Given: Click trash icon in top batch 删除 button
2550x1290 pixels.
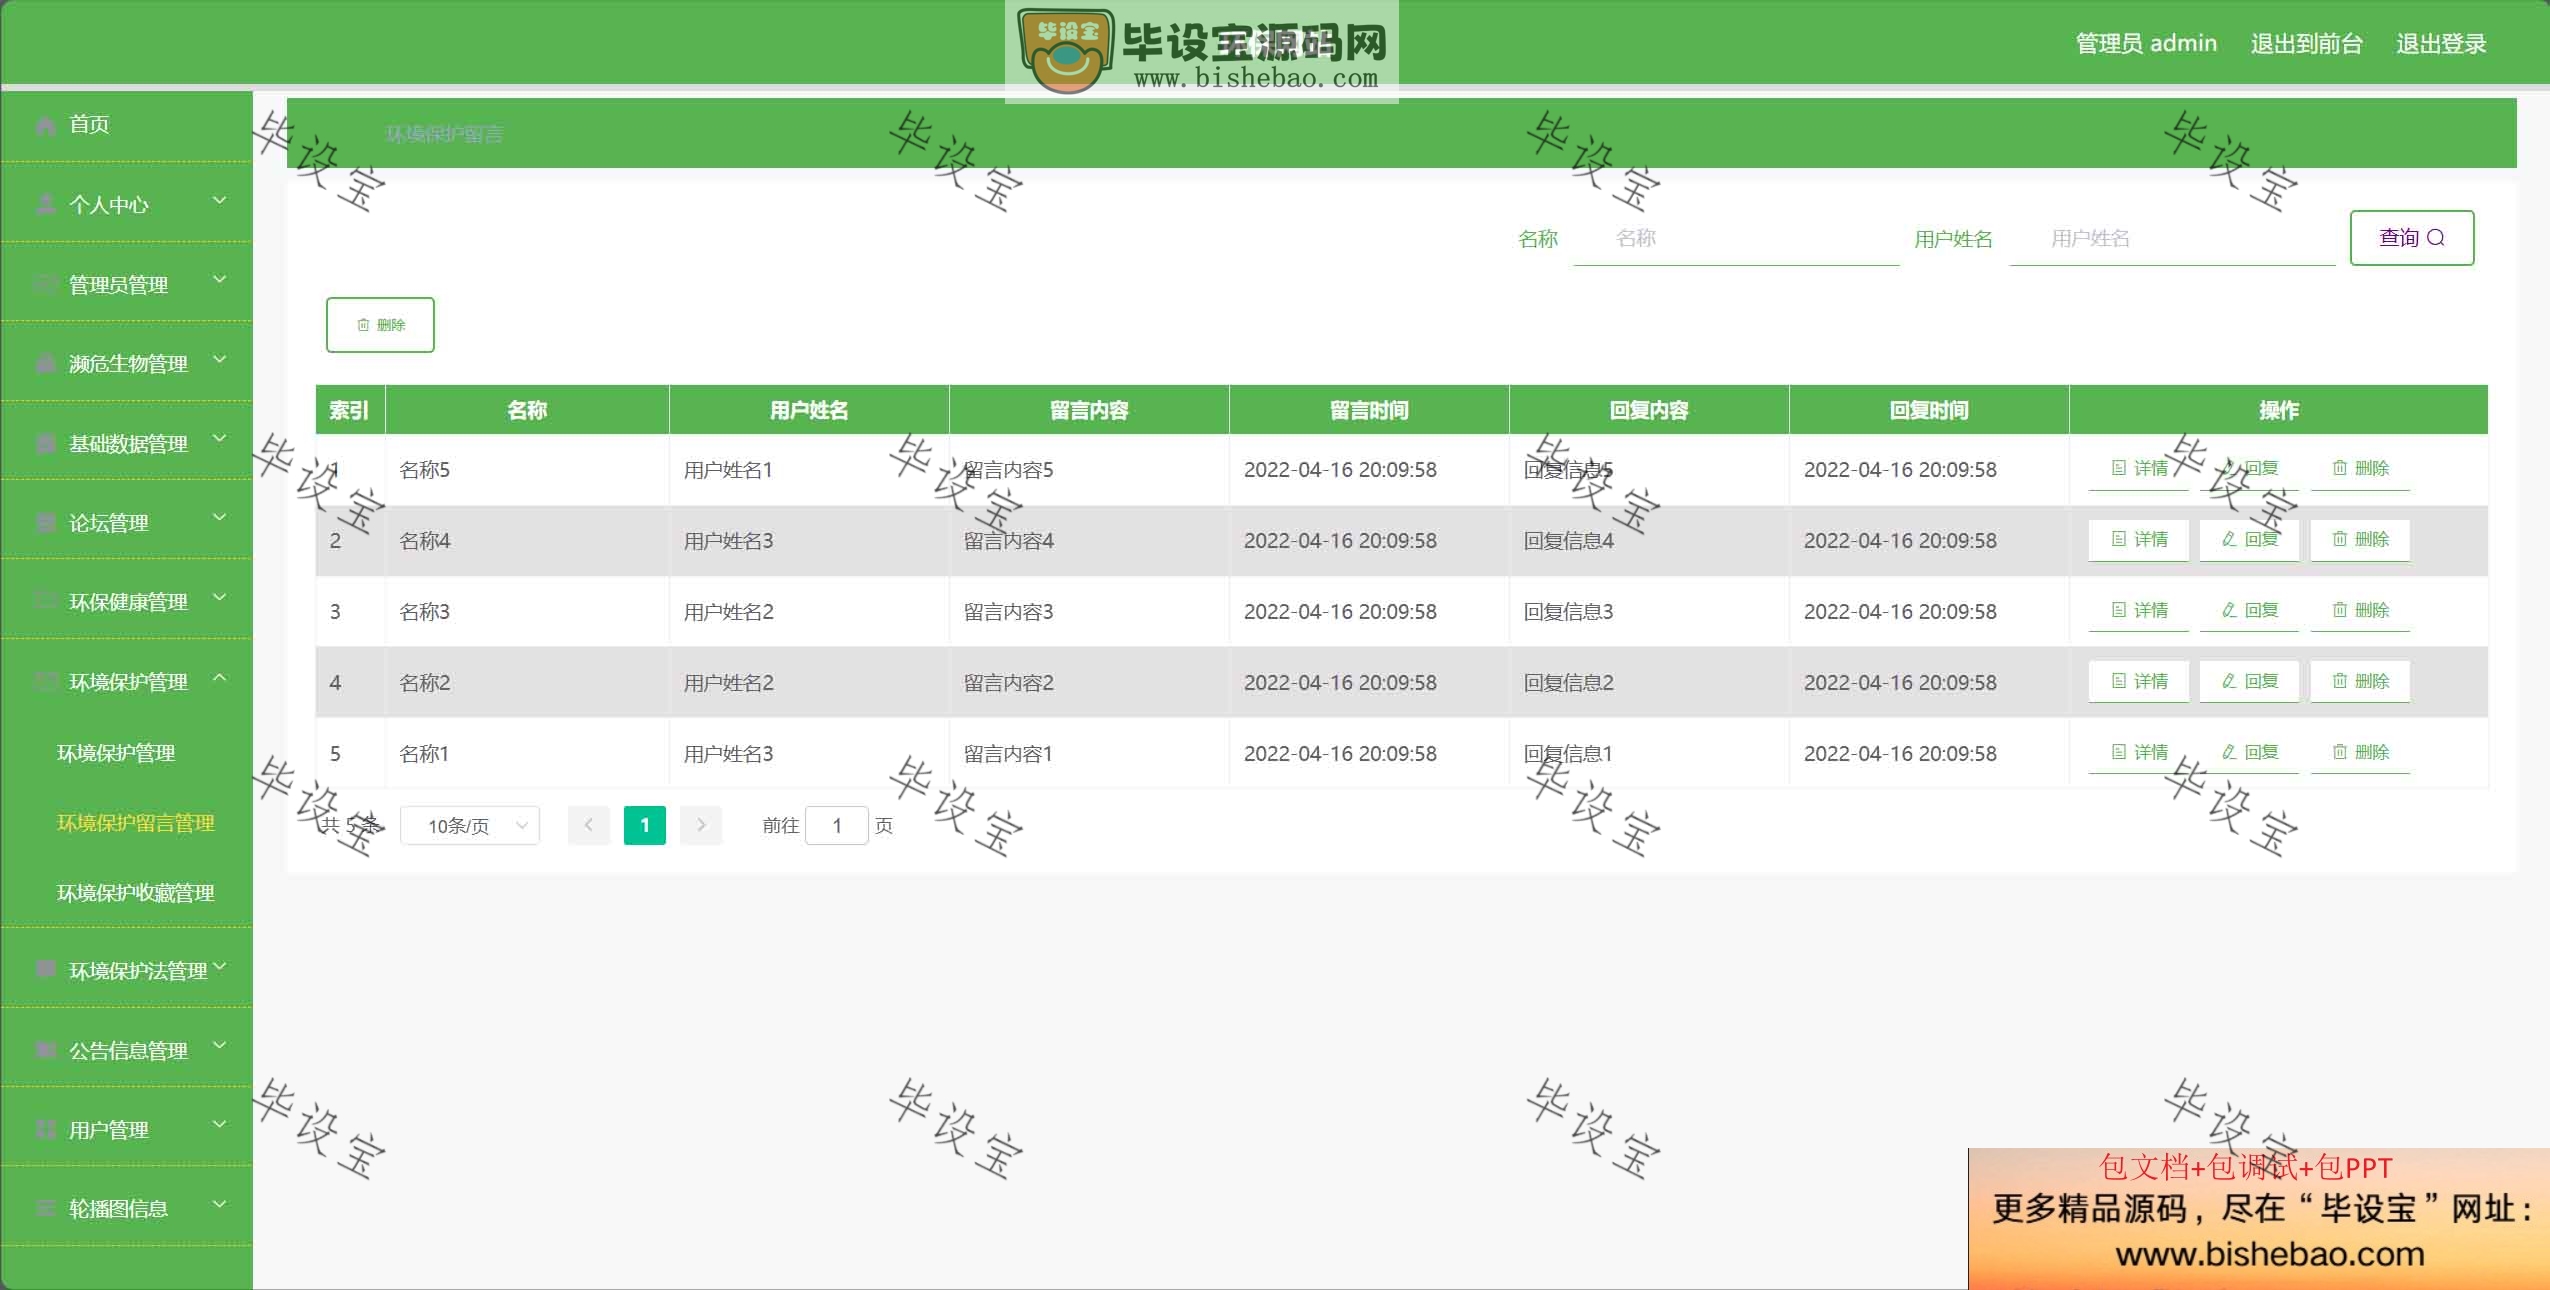Looking at the screenshot, I should click(363, 325).
